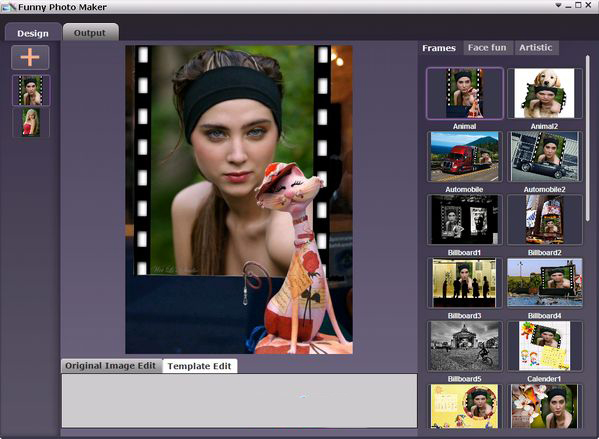The image size is (599, 439).
Task: Open the Original Image Edit tab
Action: tap(111, 366)
